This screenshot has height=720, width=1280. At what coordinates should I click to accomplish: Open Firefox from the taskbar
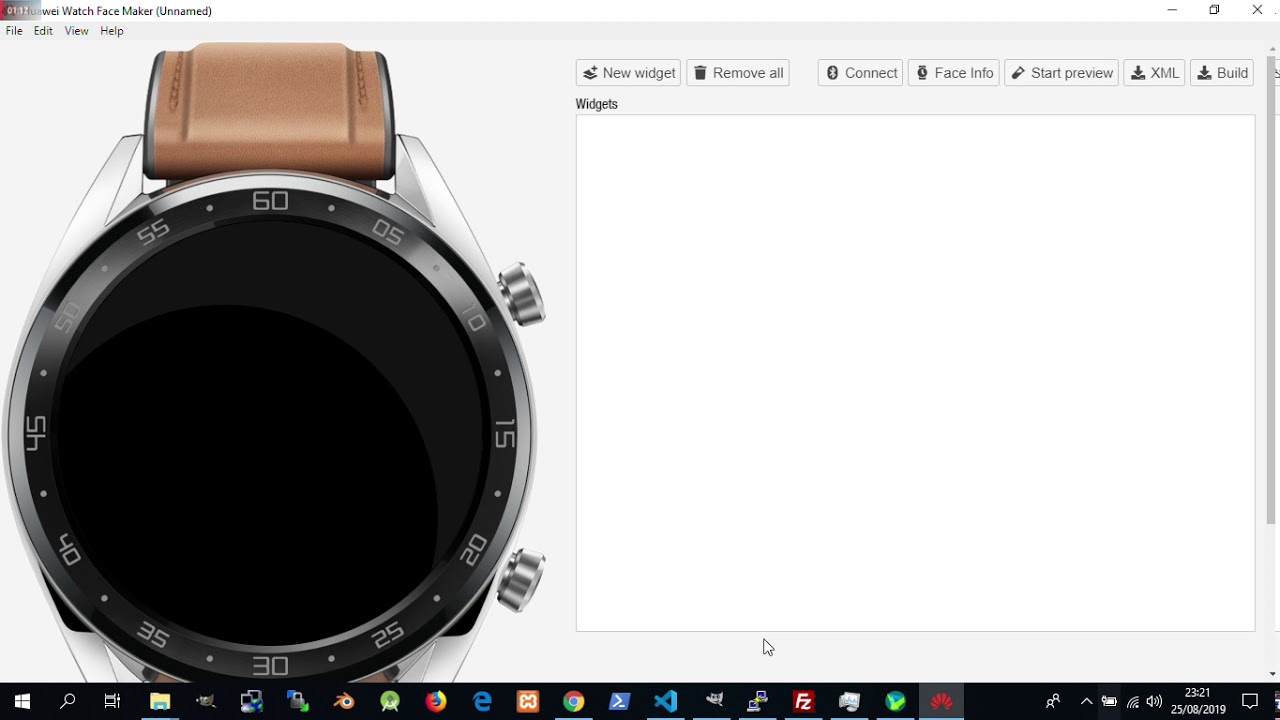pyautogui.click(x=436, y=701)
